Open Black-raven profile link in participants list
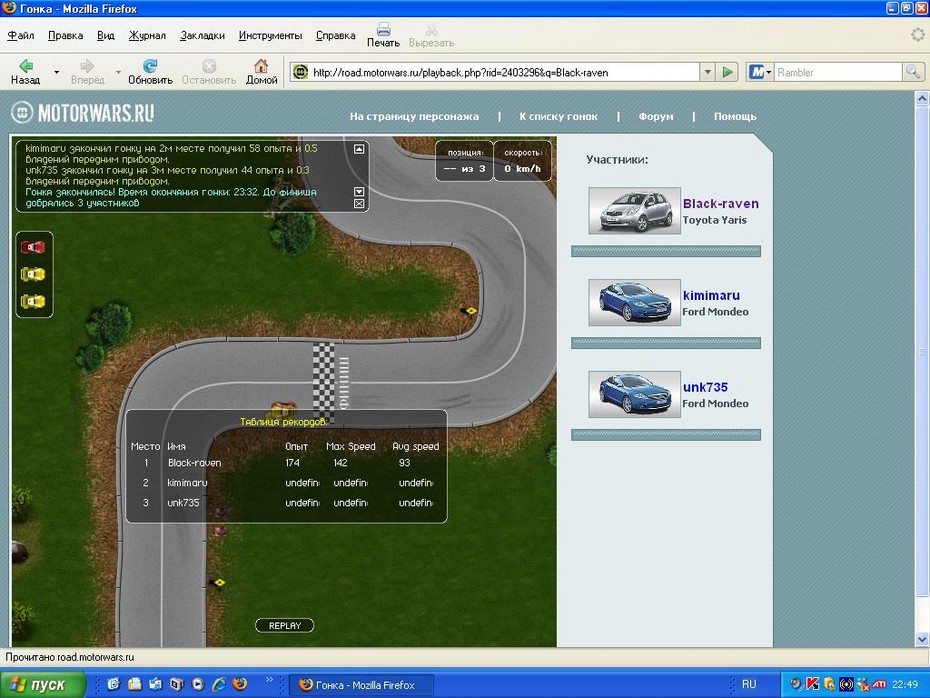Viewport: 930px width, 698px height. 721,203
